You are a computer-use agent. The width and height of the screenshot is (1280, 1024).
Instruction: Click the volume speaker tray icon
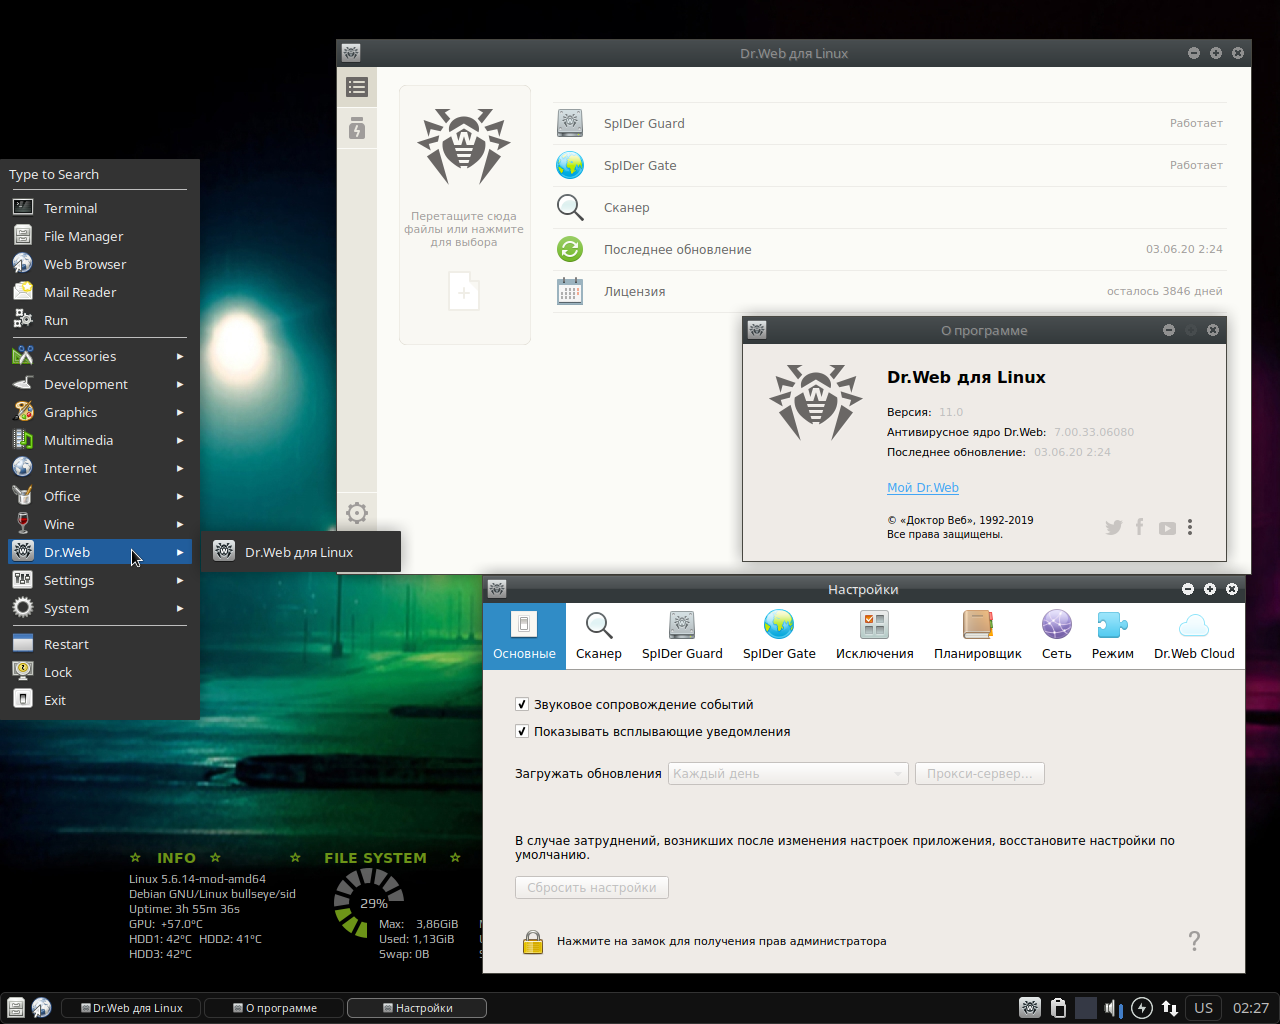pyautogui.click(x=1113, y=1008)
